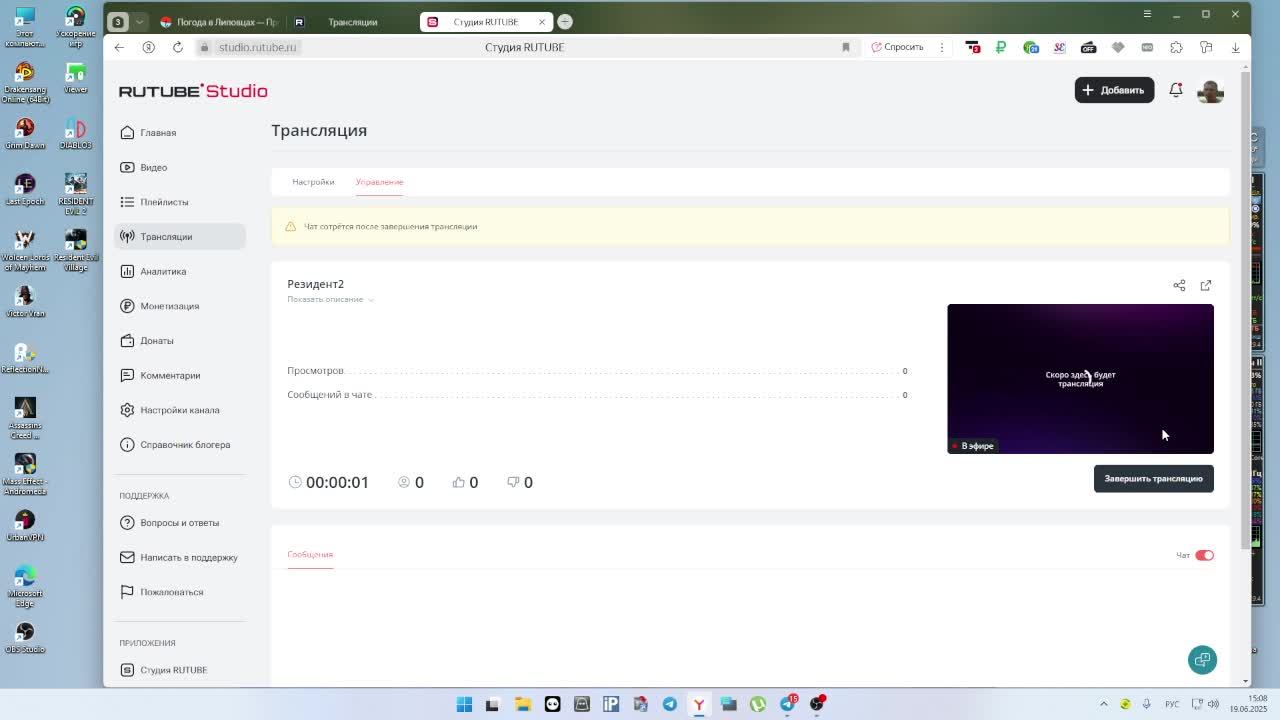Click Пожаловаться in the sidebar
This screenshot has width=1280, height=720.
pyautogui.click(x=179, y=592)
